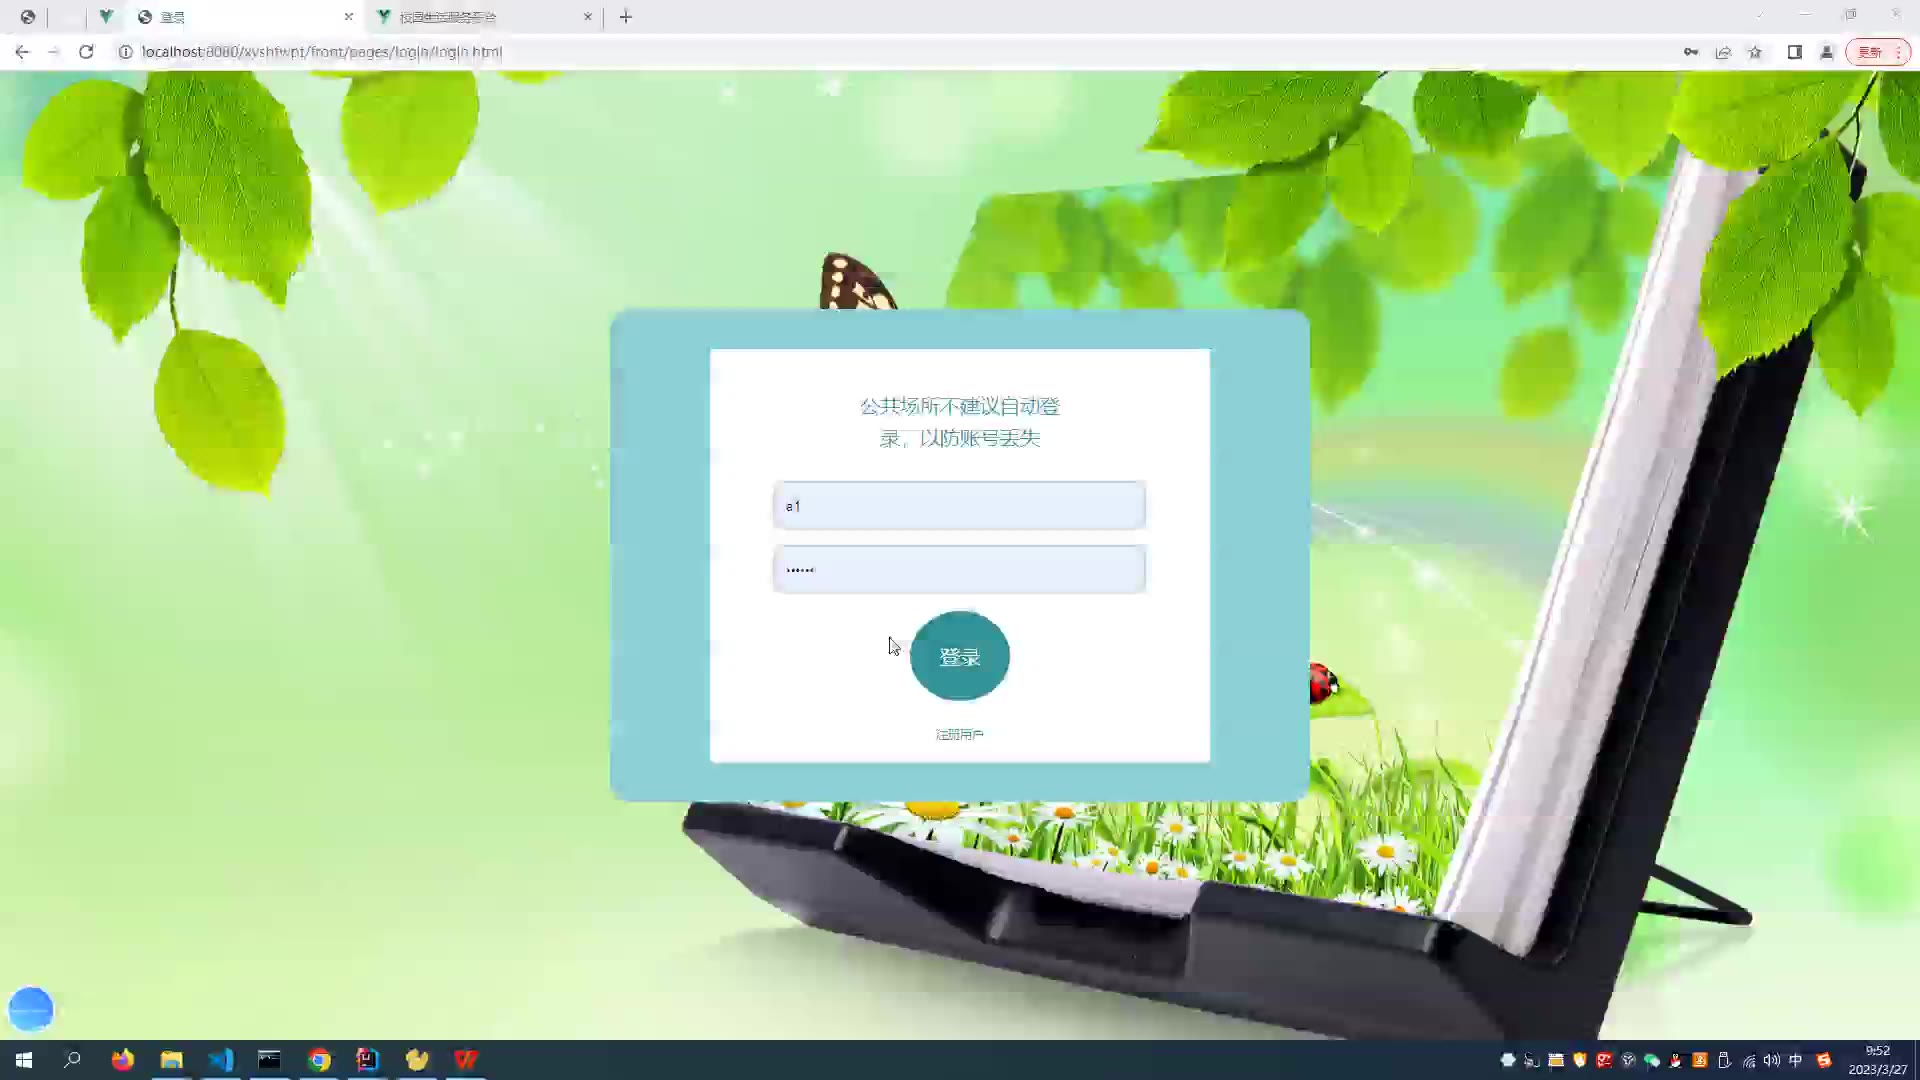This screenshot has width=1920, height=1080.
Task: Open the browser profile icon
Action: coord(1827,52)
